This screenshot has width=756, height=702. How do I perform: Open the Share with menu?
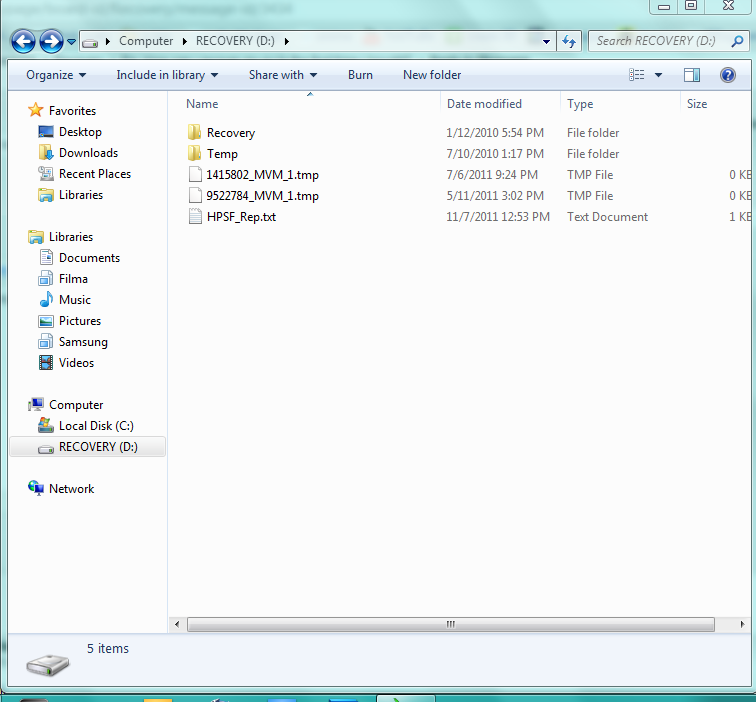click(x=282, y=75)
